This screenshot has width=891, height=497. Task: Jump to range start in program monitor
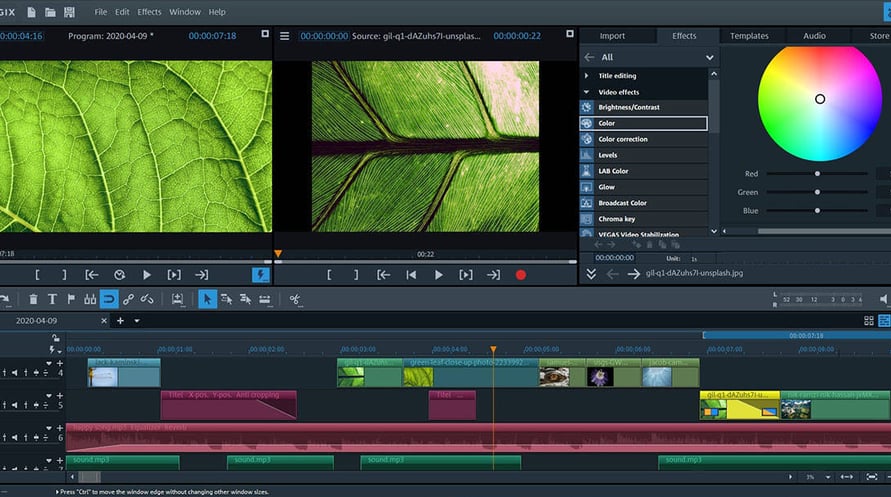[91, 275]
